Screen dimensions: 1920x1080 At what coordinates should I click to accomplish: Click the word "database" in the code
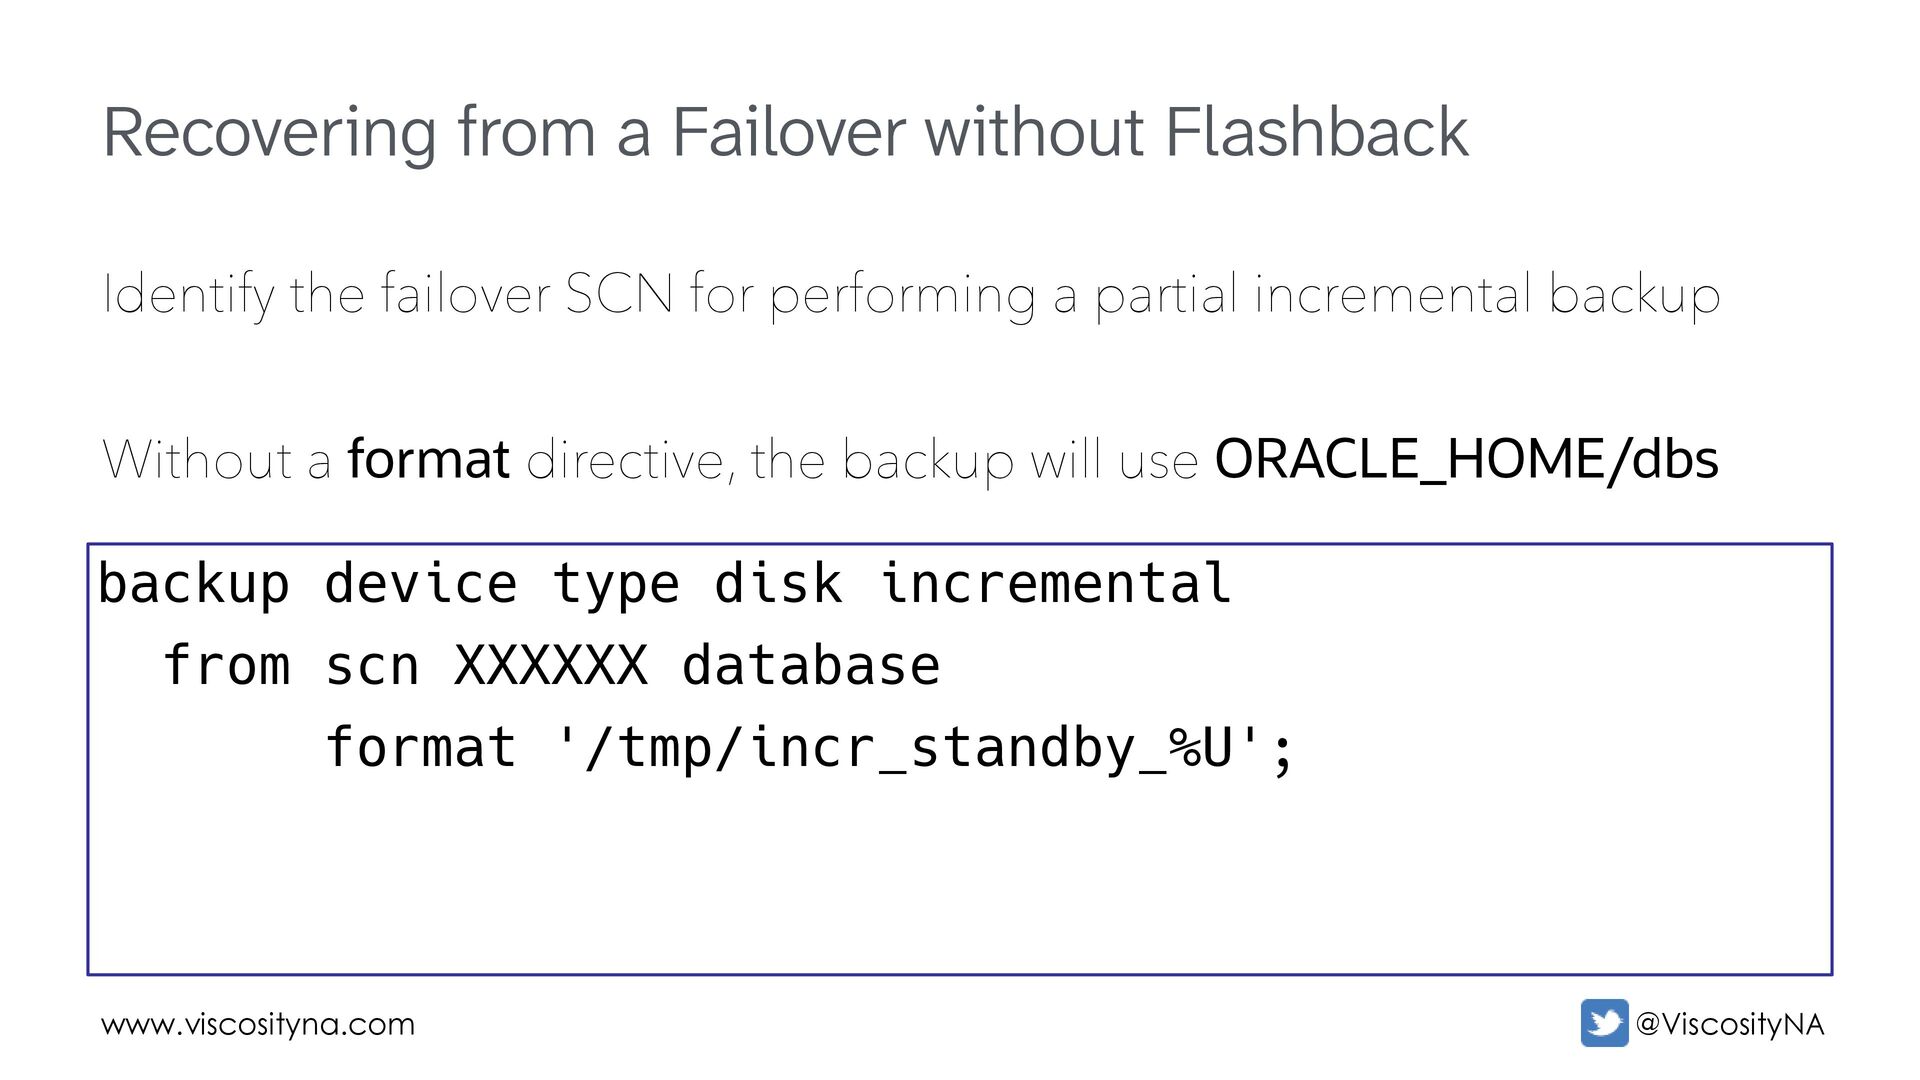[810, 666]
